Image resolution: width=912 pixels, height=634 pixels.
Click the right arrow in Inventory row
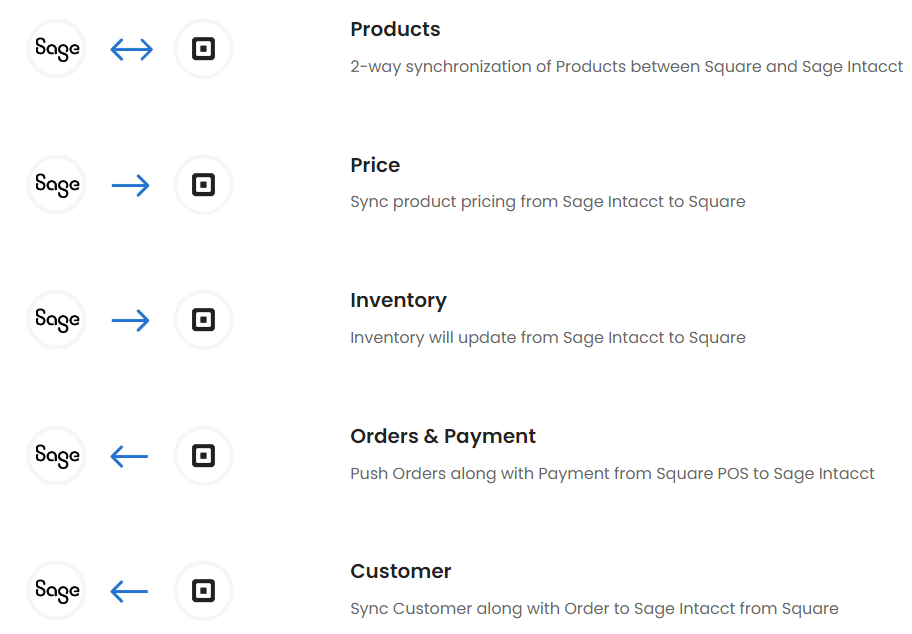point(131,320)
